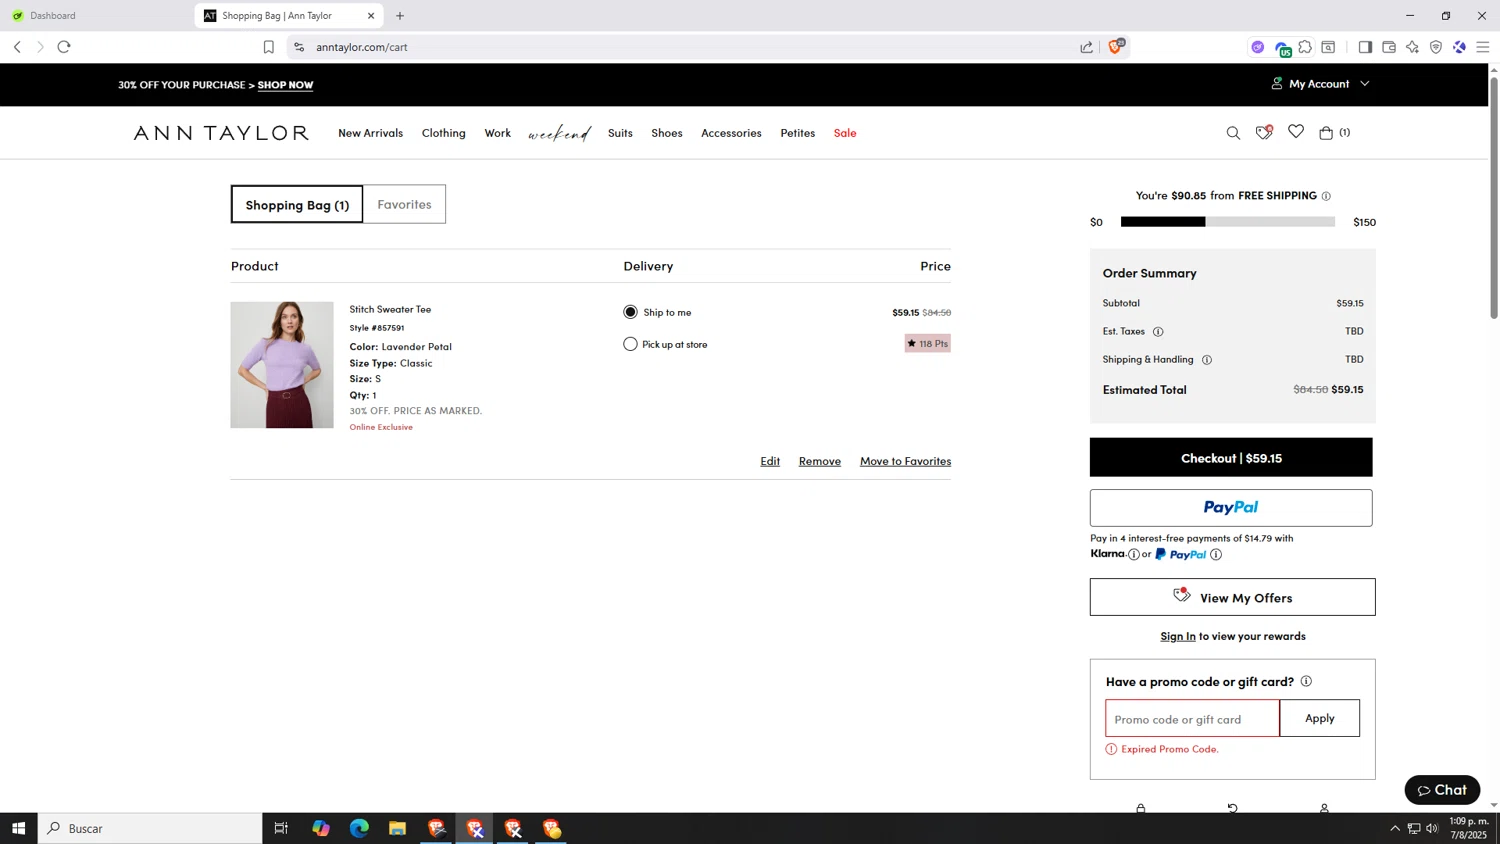Edit the Stitch Sweater Tee item
This screenshot has height=844, width=1500.
[770, 461]
